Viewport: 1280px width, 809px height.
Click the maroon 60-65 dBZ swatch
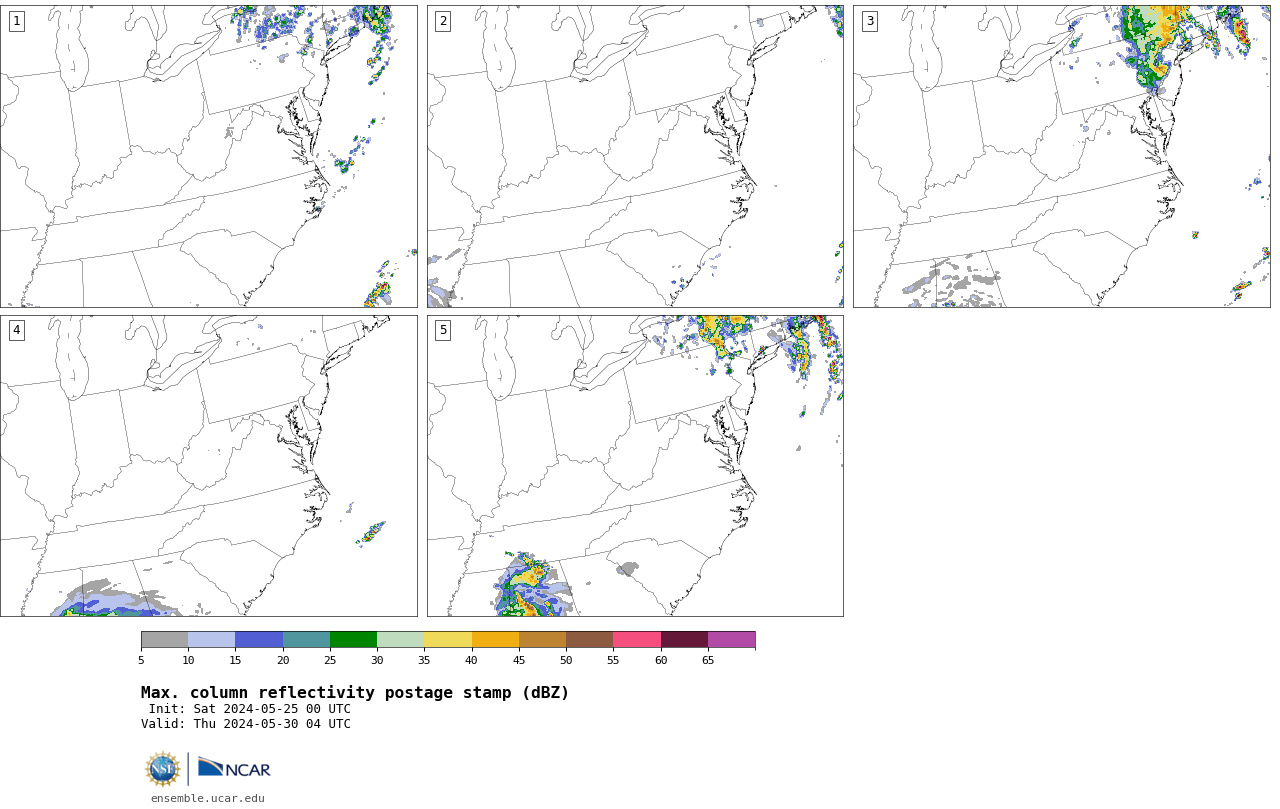(684, 640)
